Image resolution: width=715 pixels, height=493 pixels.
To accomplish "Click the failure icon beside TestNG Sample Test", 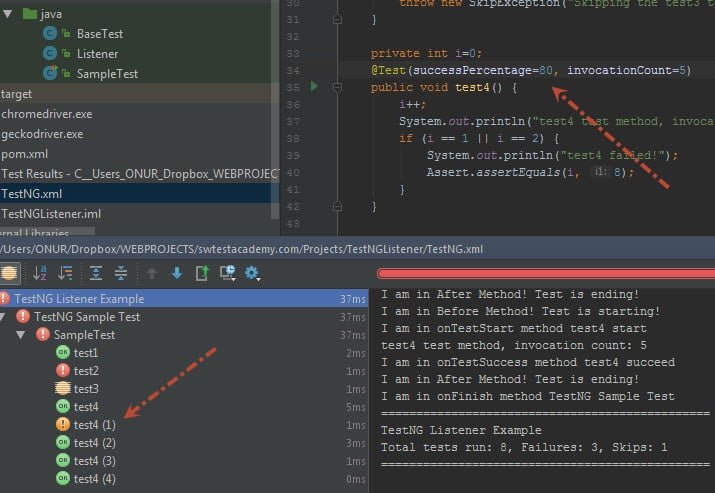I will 23,316.
